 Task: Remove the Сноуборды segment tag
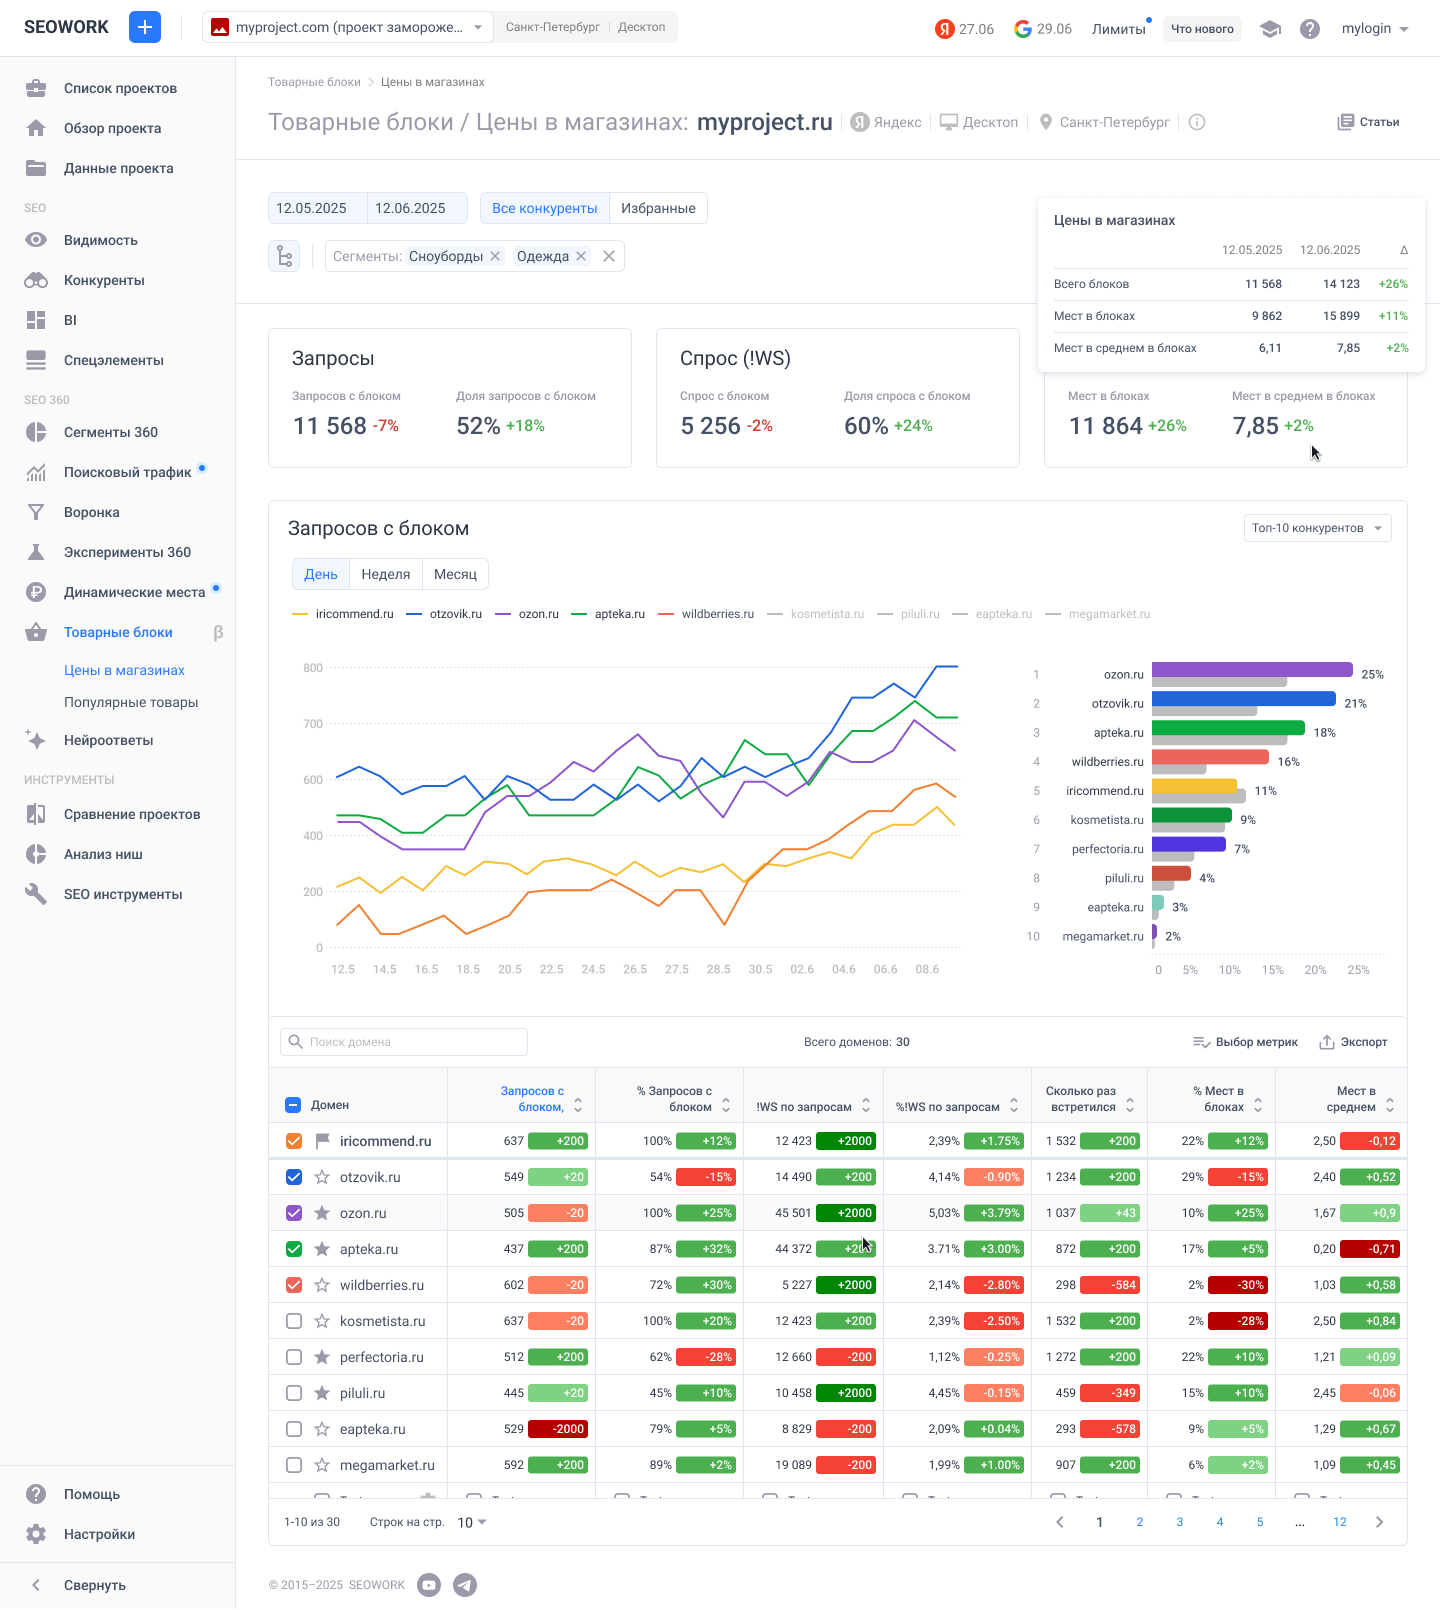pos(495,256)
